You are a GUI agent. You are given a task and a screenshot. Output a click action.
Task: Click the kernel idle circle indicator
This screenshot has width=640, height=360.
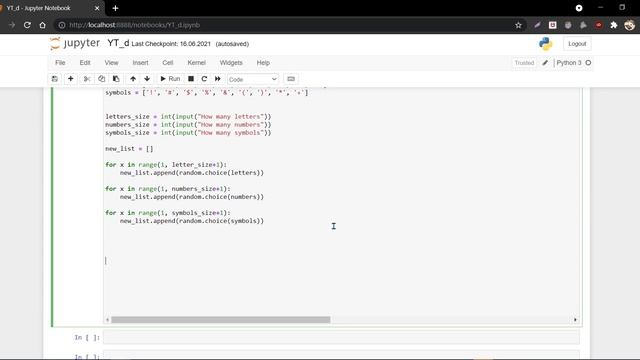coord(588,63)
